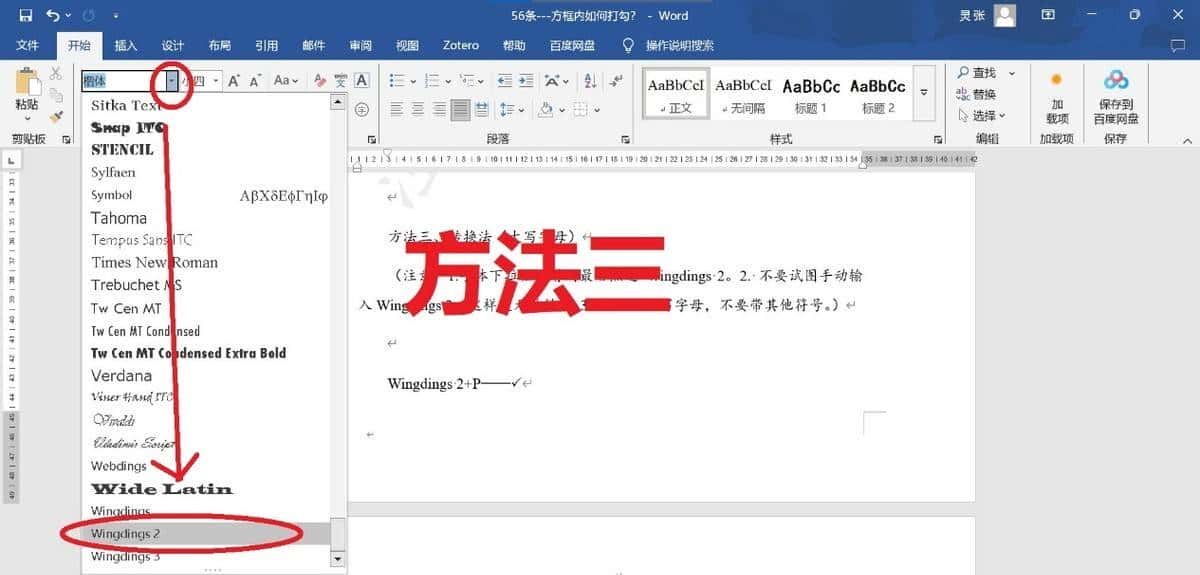Undo the last action

[x=52, y=15]
